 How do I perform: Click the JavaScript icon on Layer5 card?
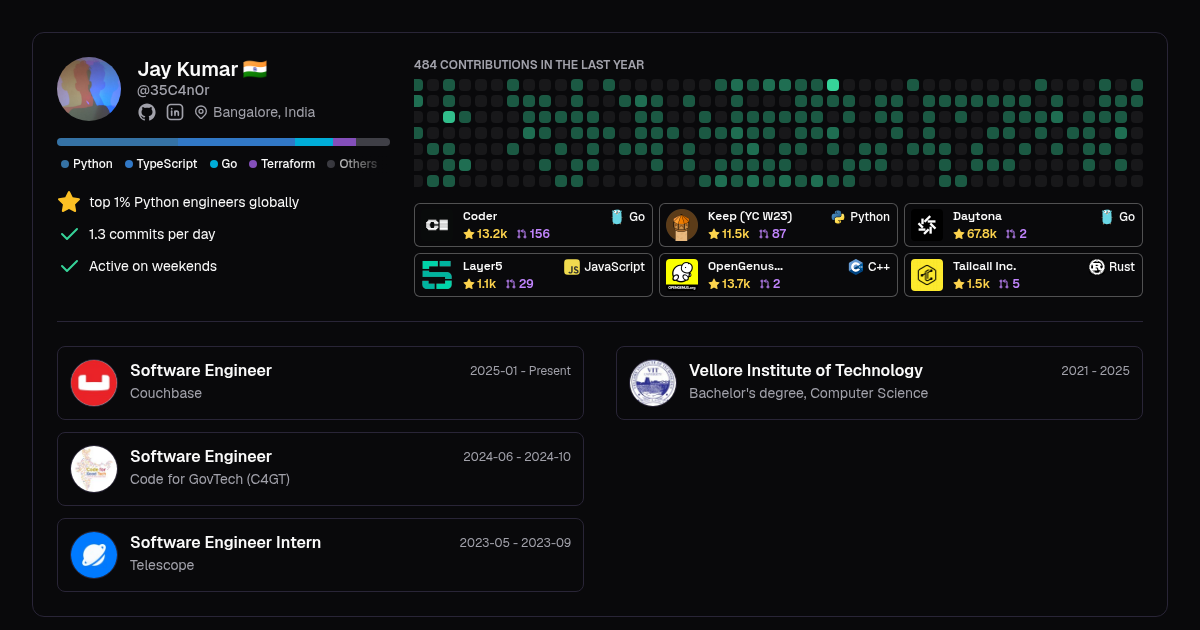(572, 267)
